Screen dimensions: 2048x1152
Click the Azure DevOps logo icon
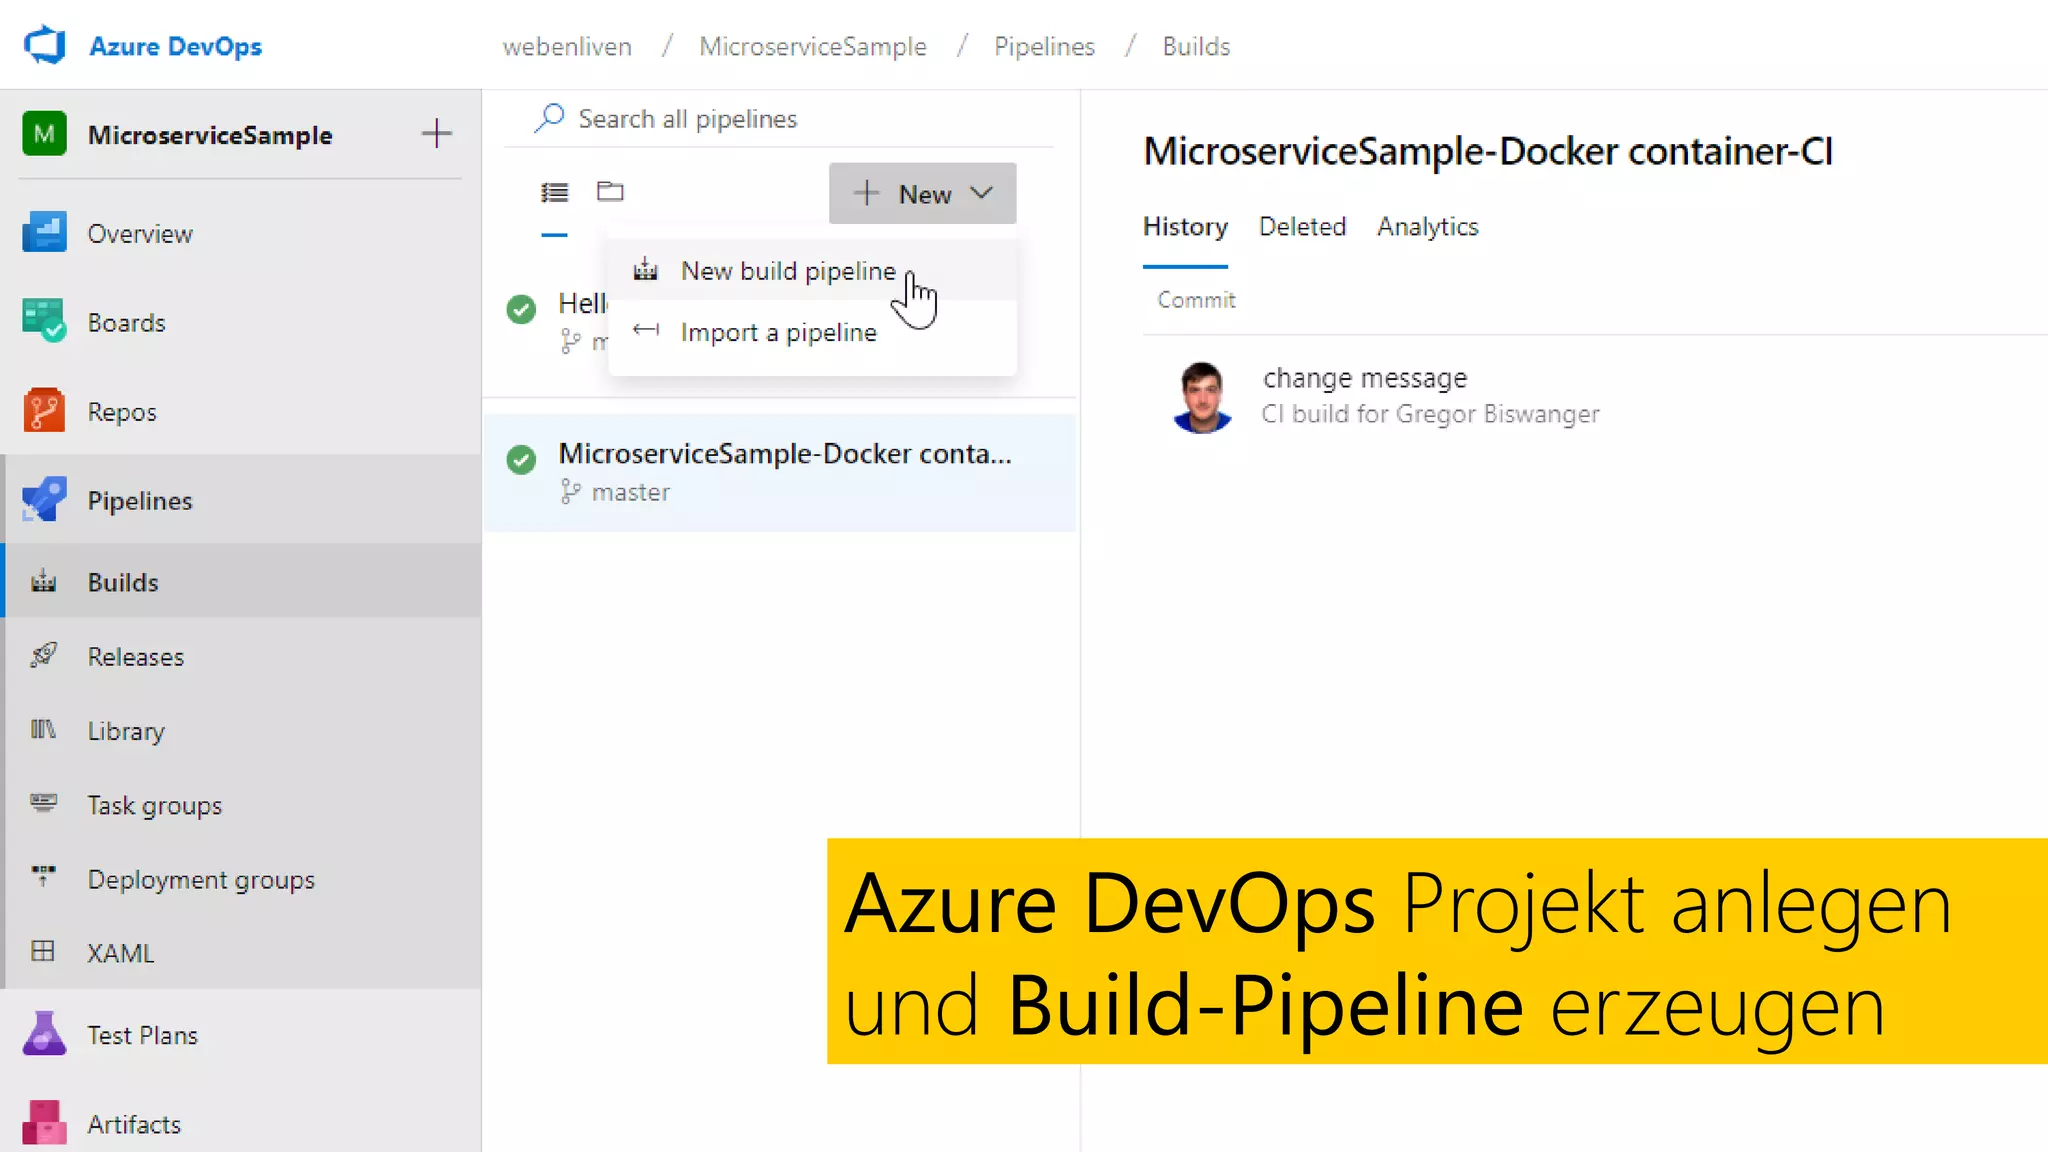click(x=45, y=46)
